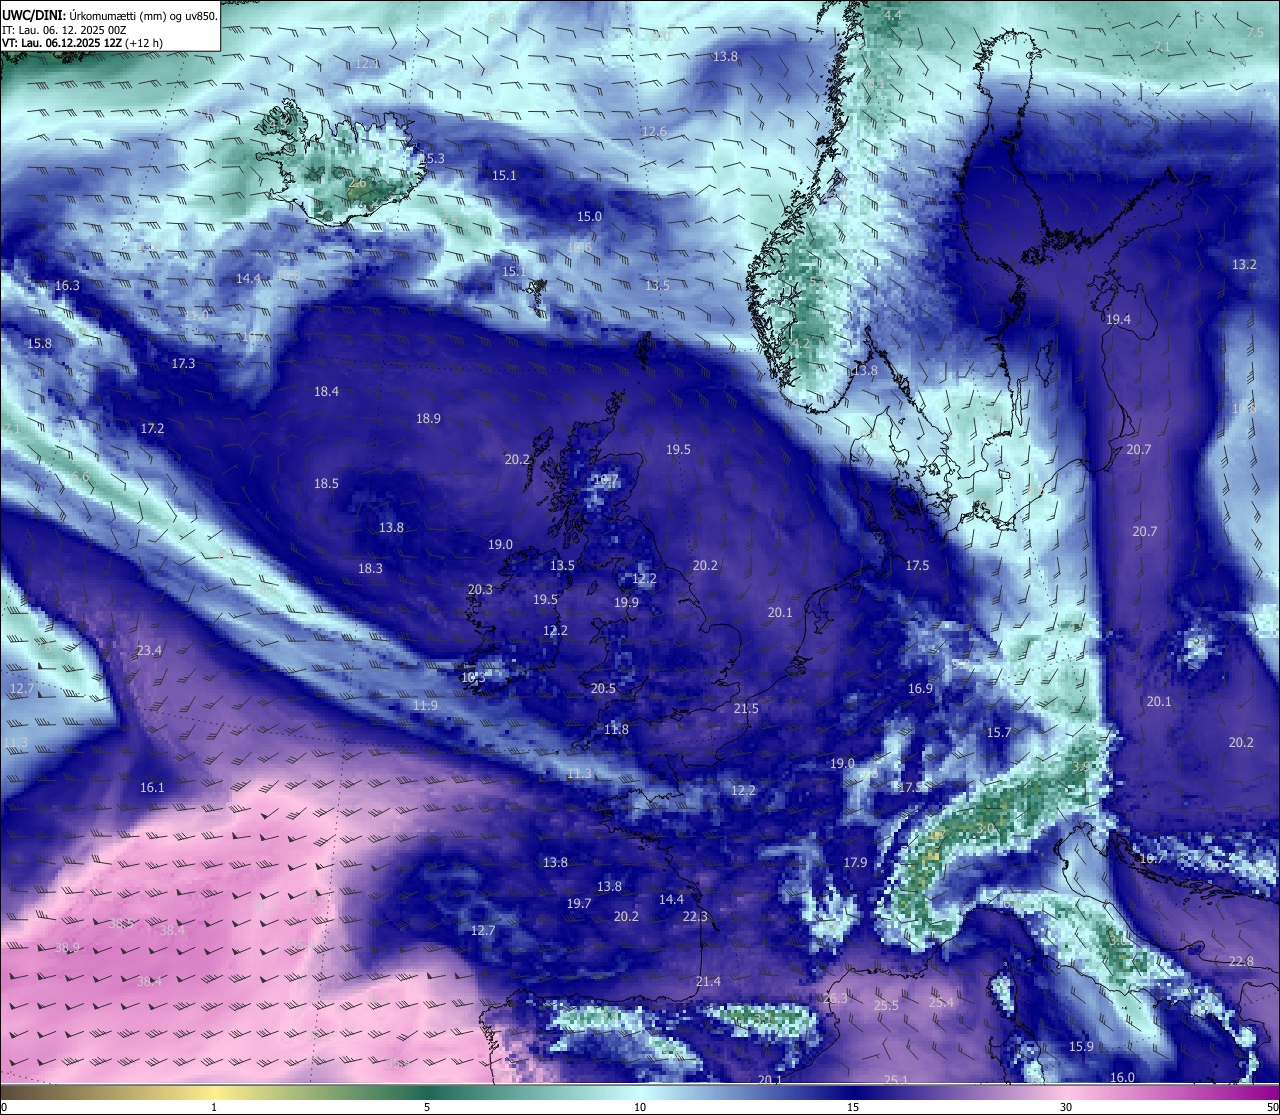The image size is (1280, 1115).
Task: Click the 22.8 value at right edge
Action: [x=1241, y=961]
